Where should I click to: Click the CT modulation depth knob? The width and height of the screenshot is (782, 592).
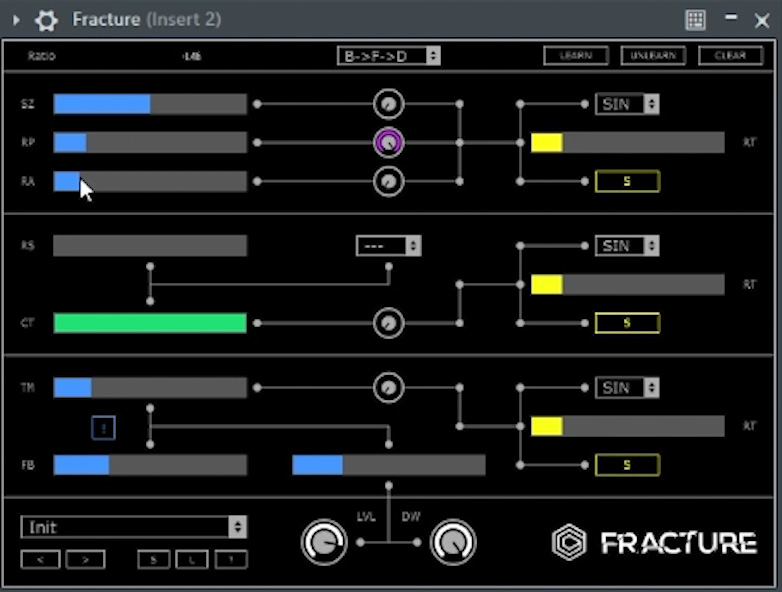(388, 323)
